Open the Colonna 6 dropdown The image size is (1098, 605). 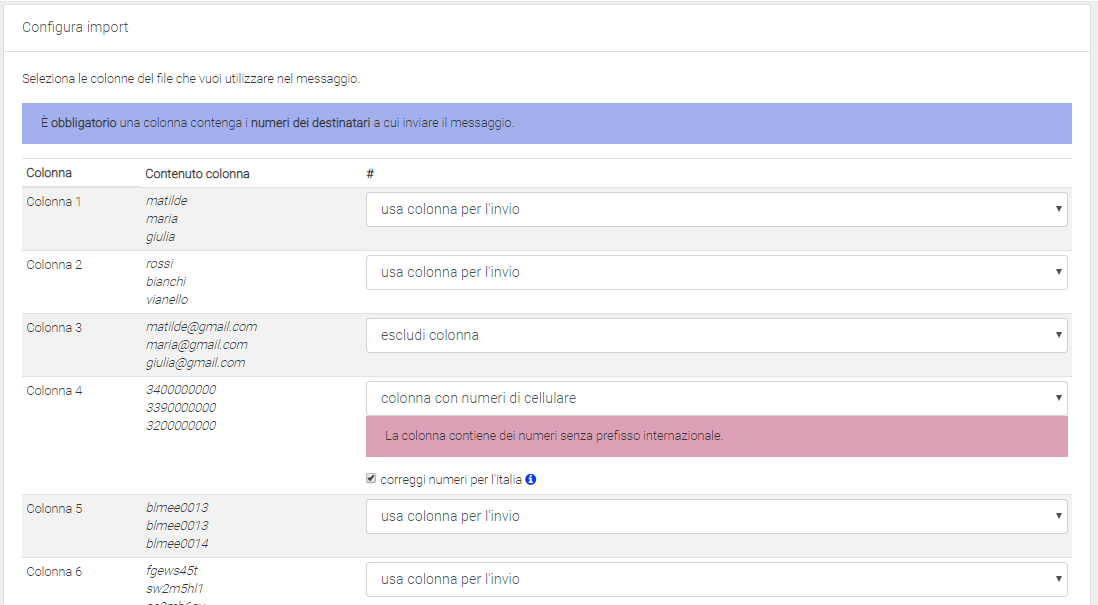point(716,579)
